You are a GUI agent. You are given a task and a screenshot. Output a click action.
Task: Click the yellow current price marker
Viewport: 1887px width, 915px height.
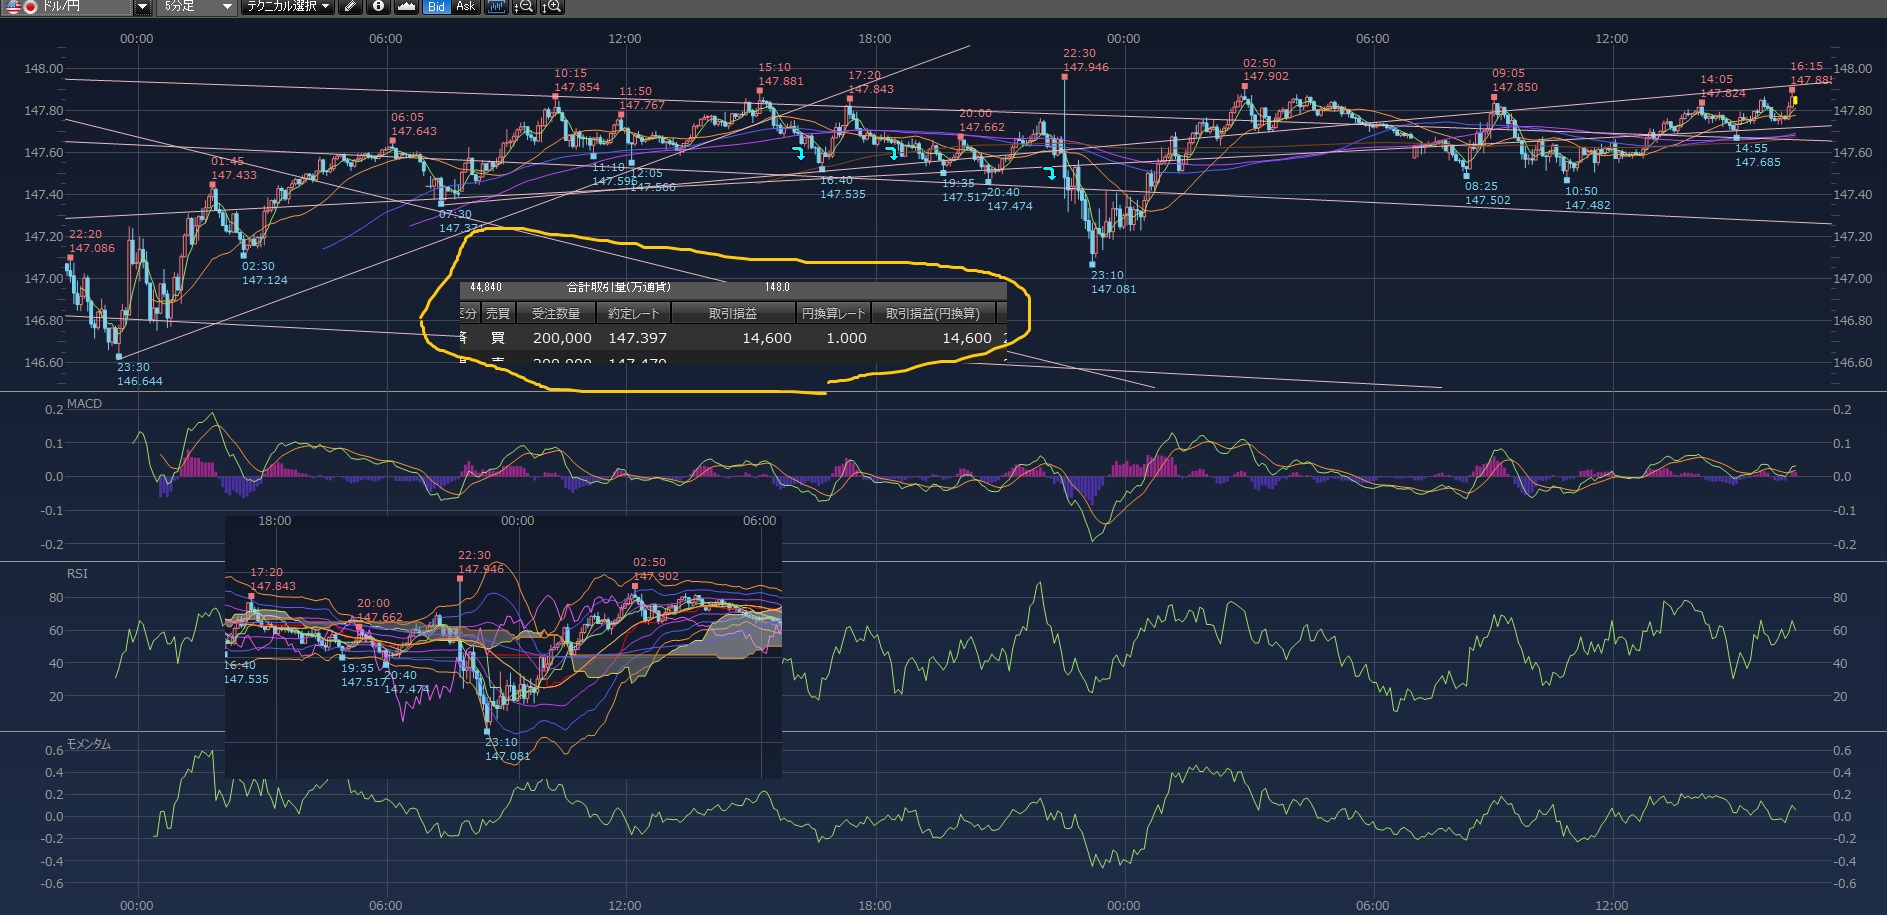[1795, 100]
